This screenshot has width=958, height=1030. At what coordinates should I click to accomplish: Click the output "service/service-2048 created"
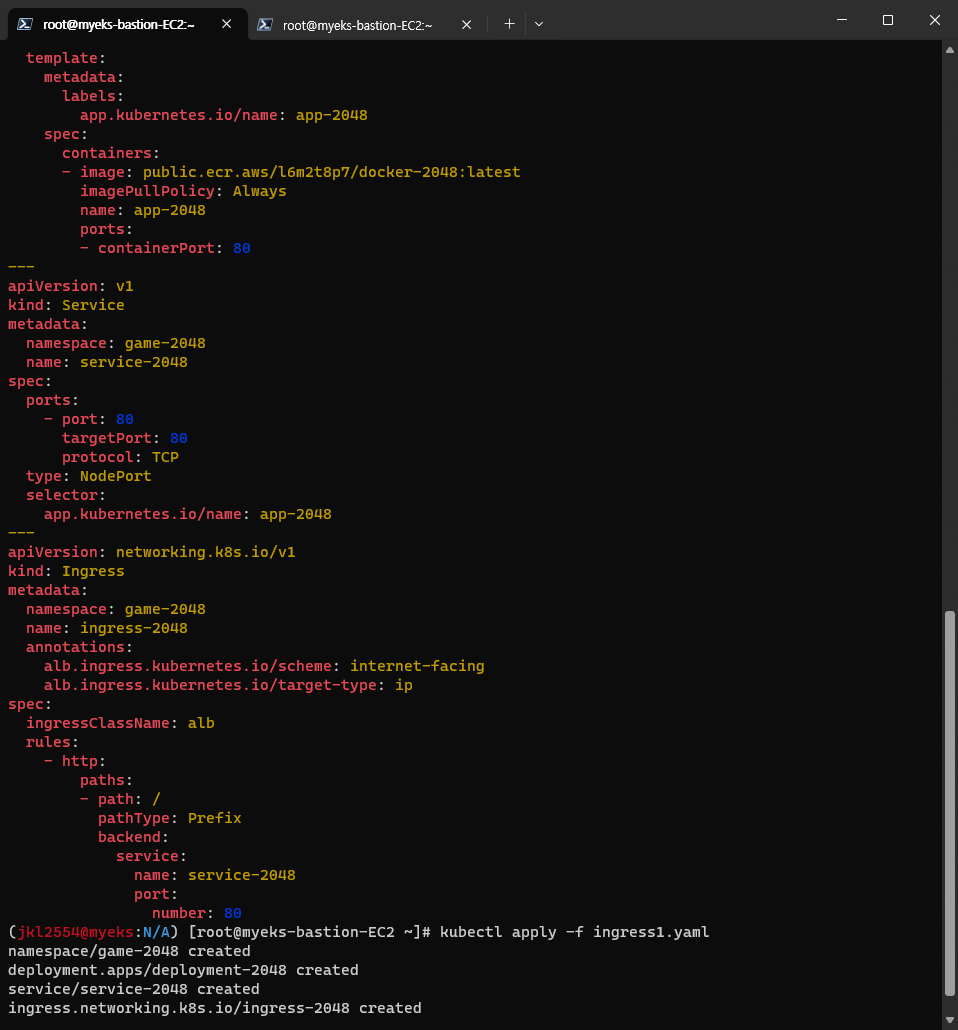click(133, 989)
